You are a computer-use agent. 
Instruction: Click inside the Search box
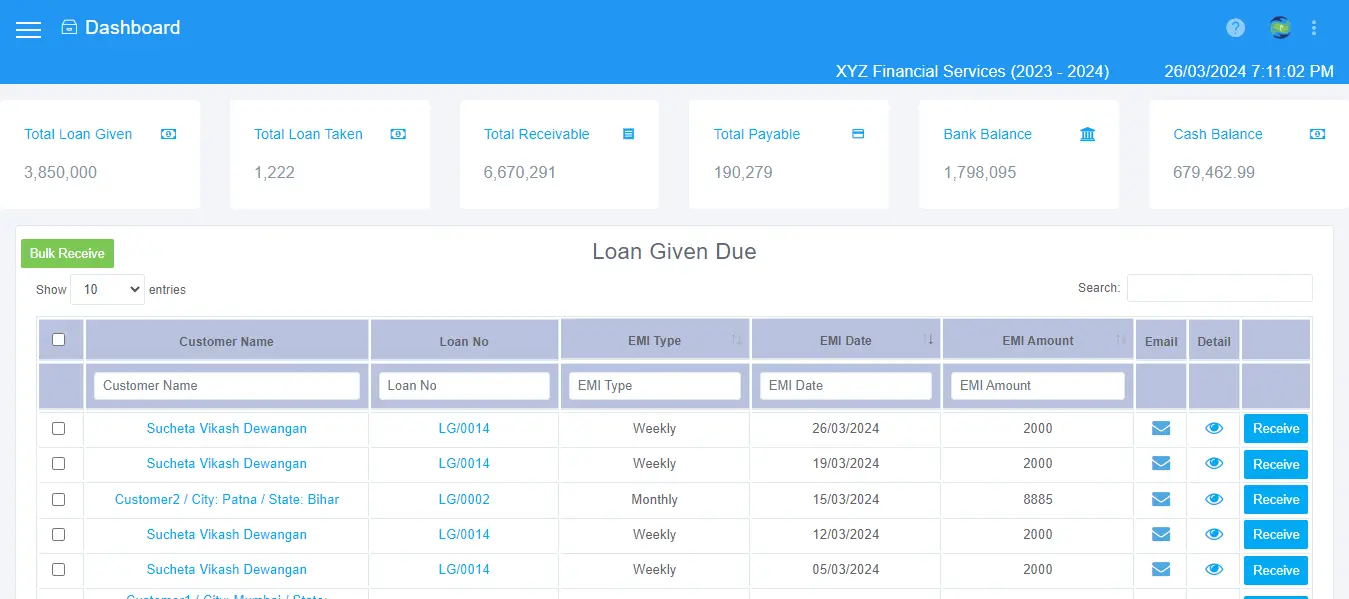[1219, 288]
